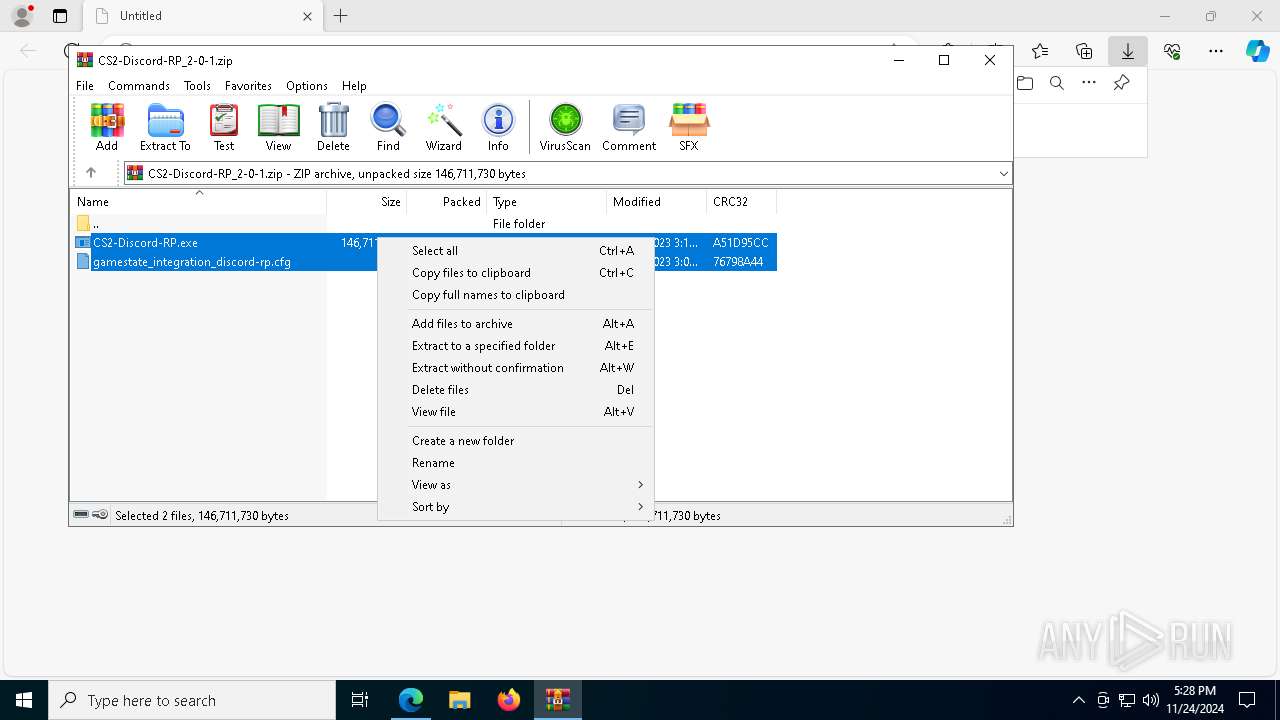Open the Help menu
The image size is (1280, 720).
click(354, 86)
